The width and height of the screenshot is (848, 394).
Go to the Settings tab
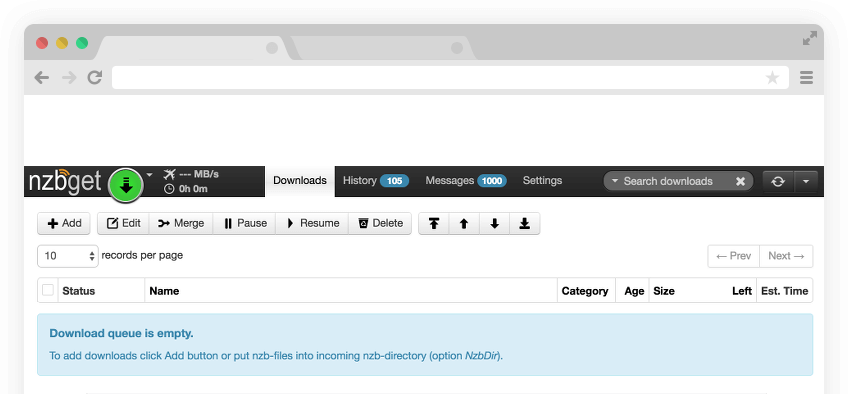(x=542, y=181)
